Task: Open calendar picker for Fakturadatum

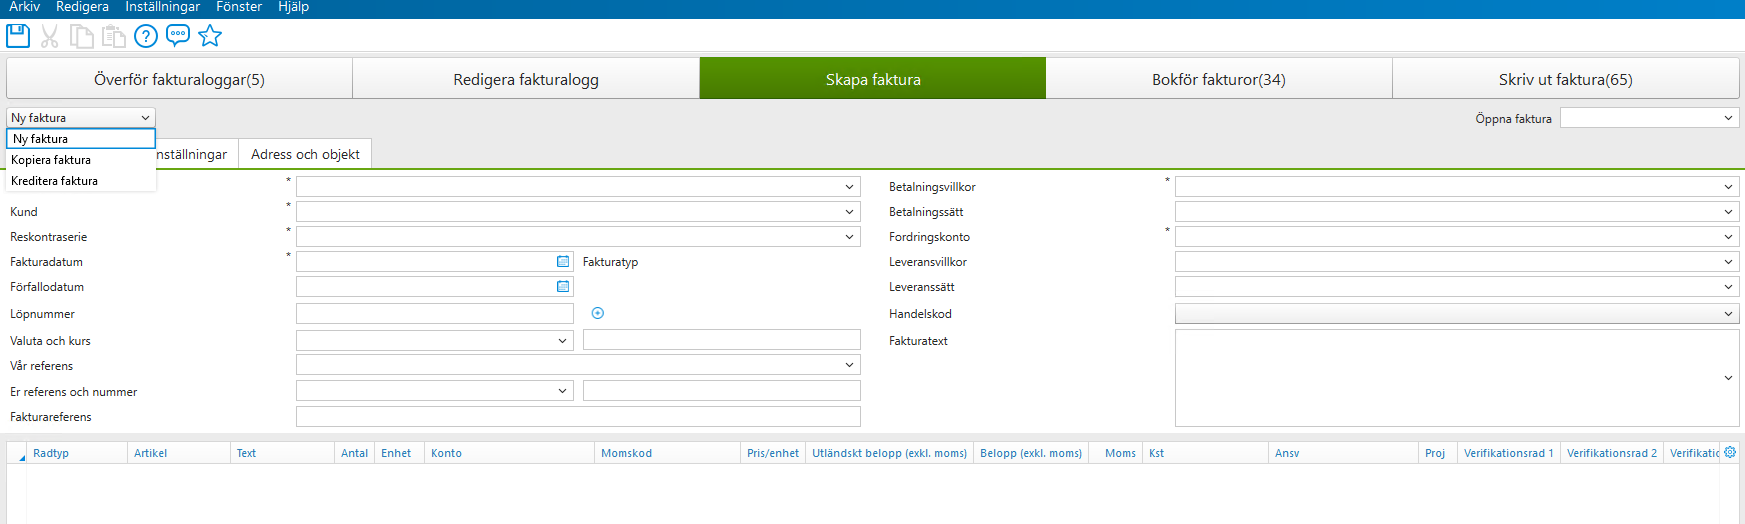Action: click(563, 261)
